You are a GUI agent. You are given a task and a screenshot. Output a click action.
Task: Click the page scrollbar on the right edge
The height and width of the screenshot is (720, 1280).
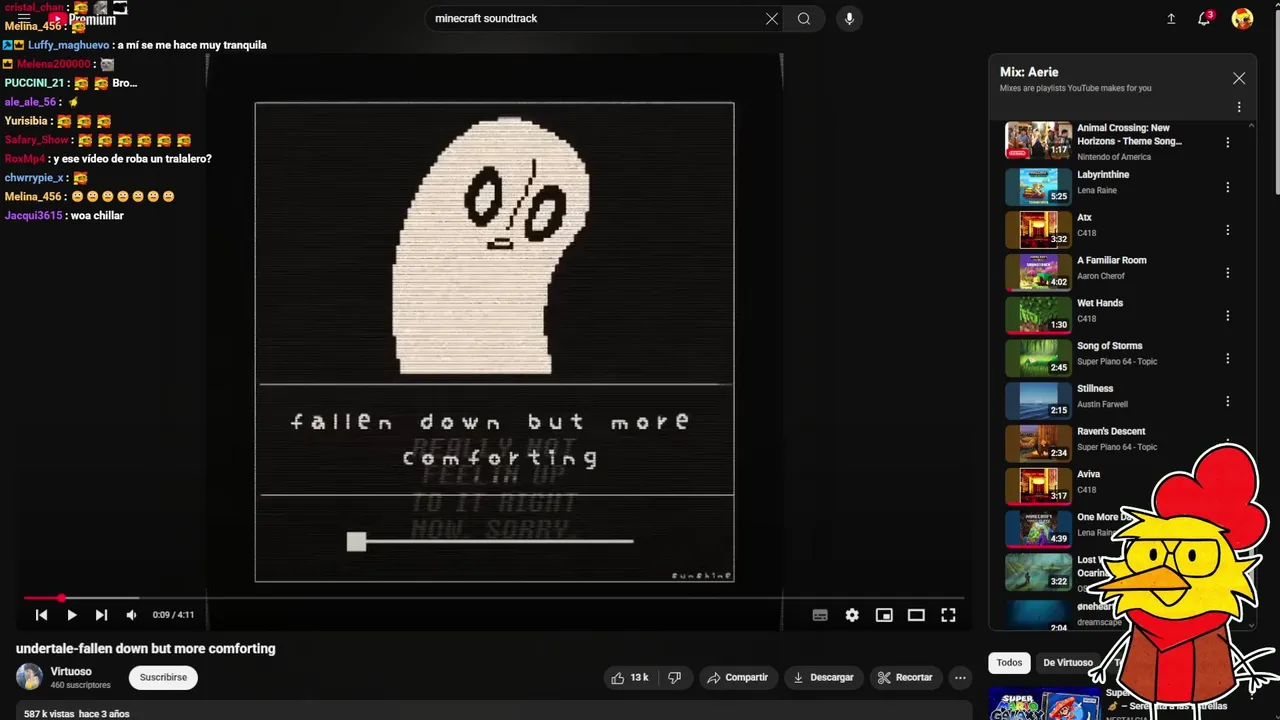1276,100
